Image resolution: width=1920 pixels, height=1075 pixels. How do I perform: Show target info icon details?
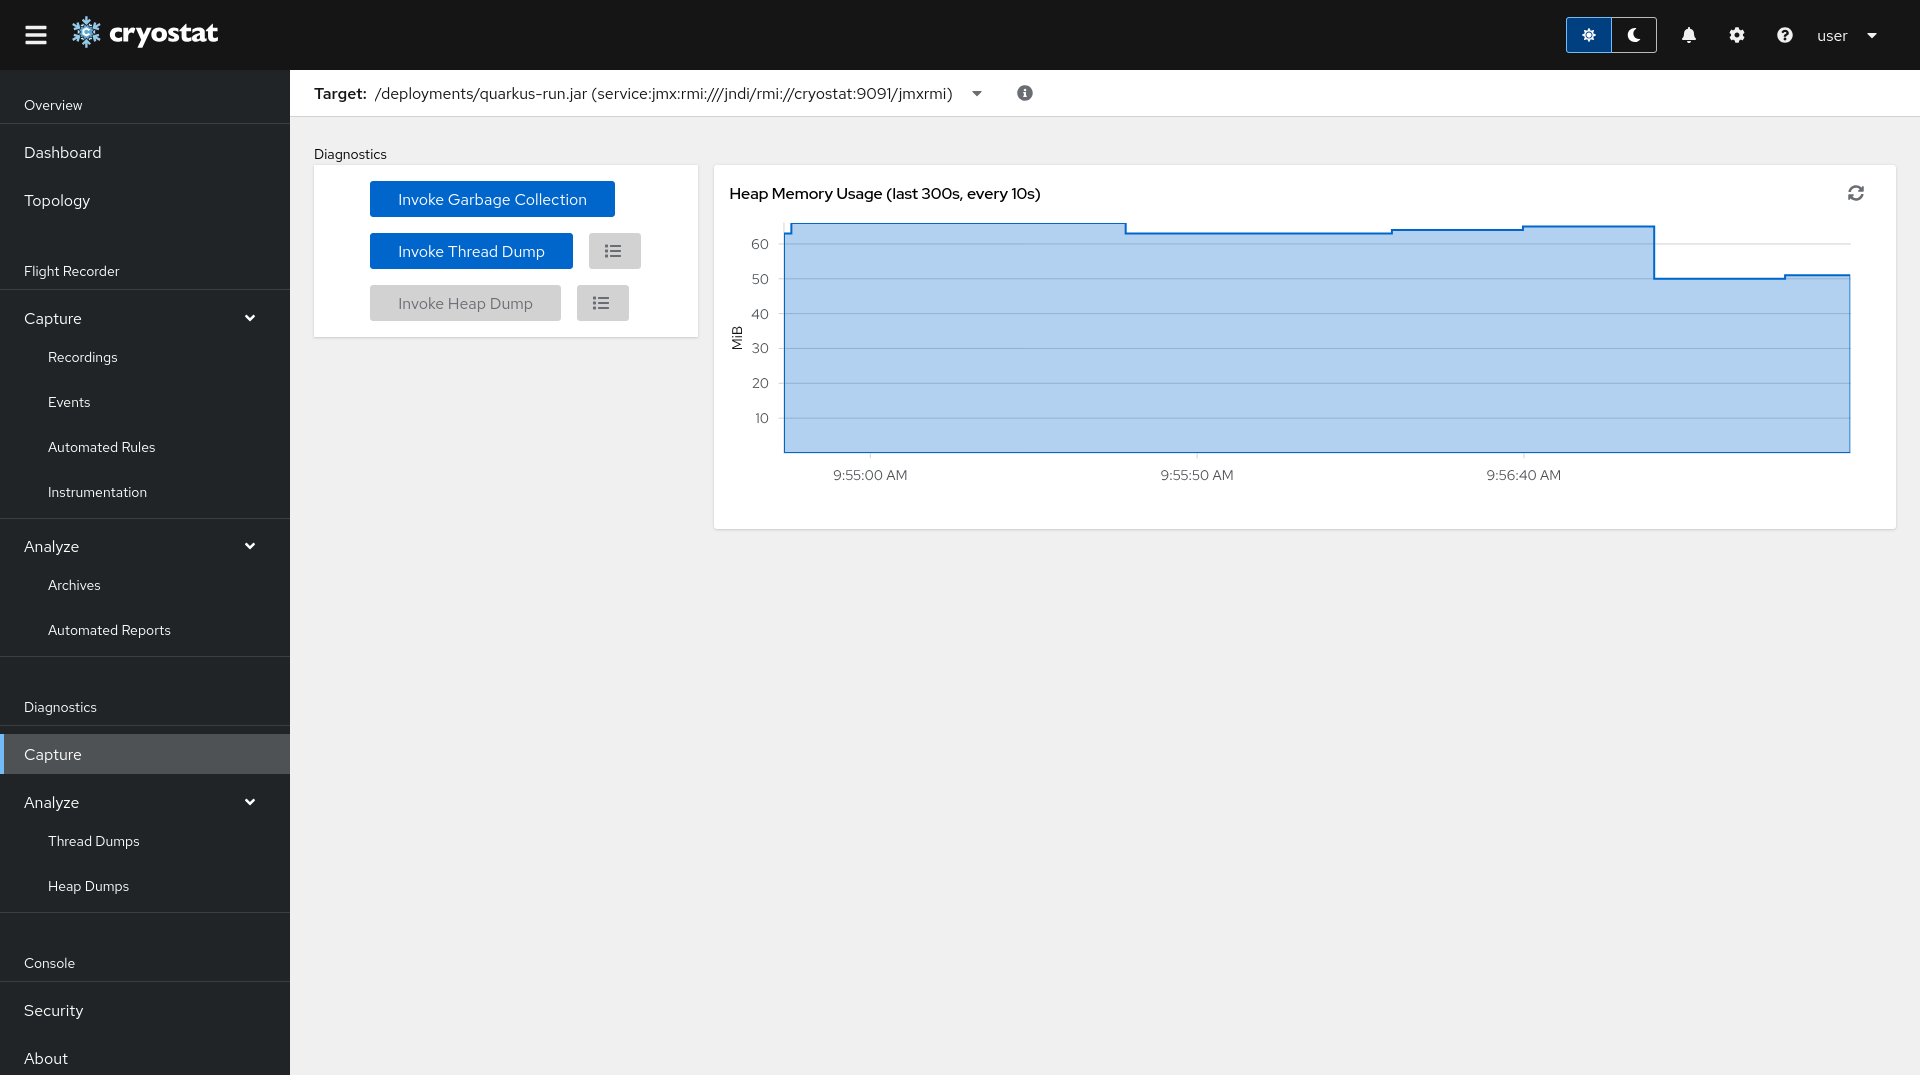(1025, 93)
